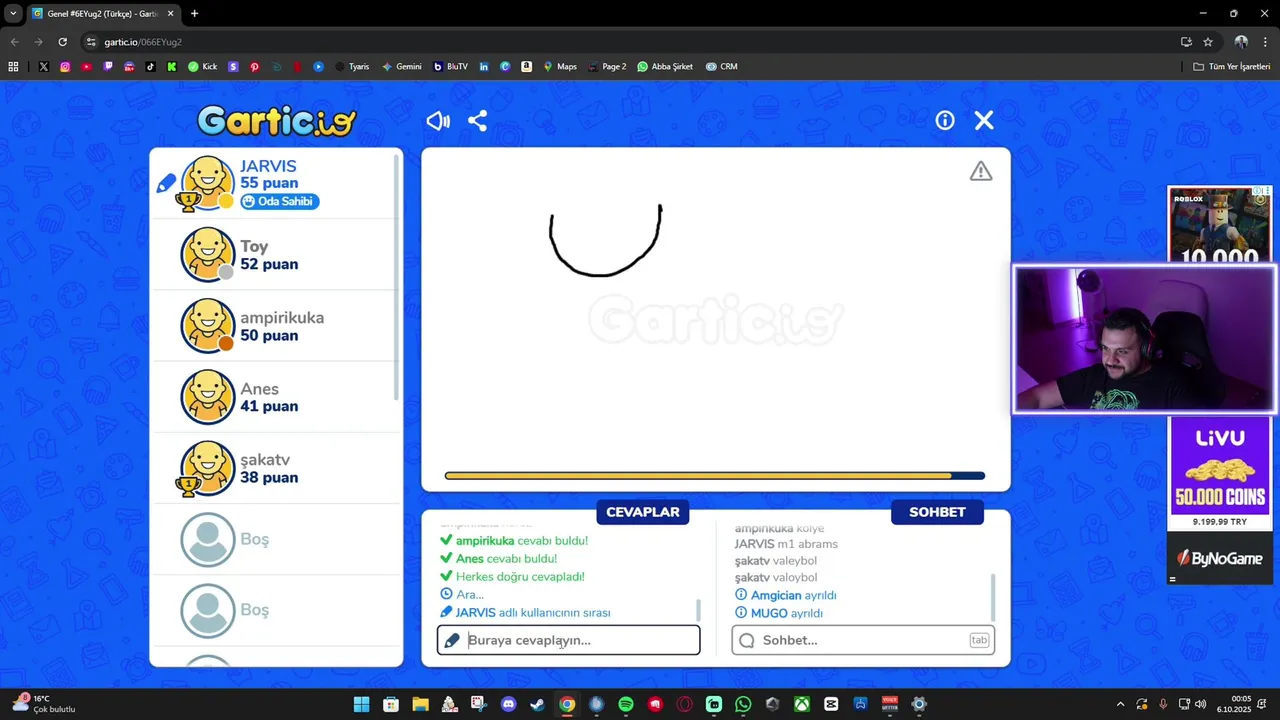Screen dimensions: 1280x720
Task: Click the answers panel scrollbar
Action: (x=698, y=610)
